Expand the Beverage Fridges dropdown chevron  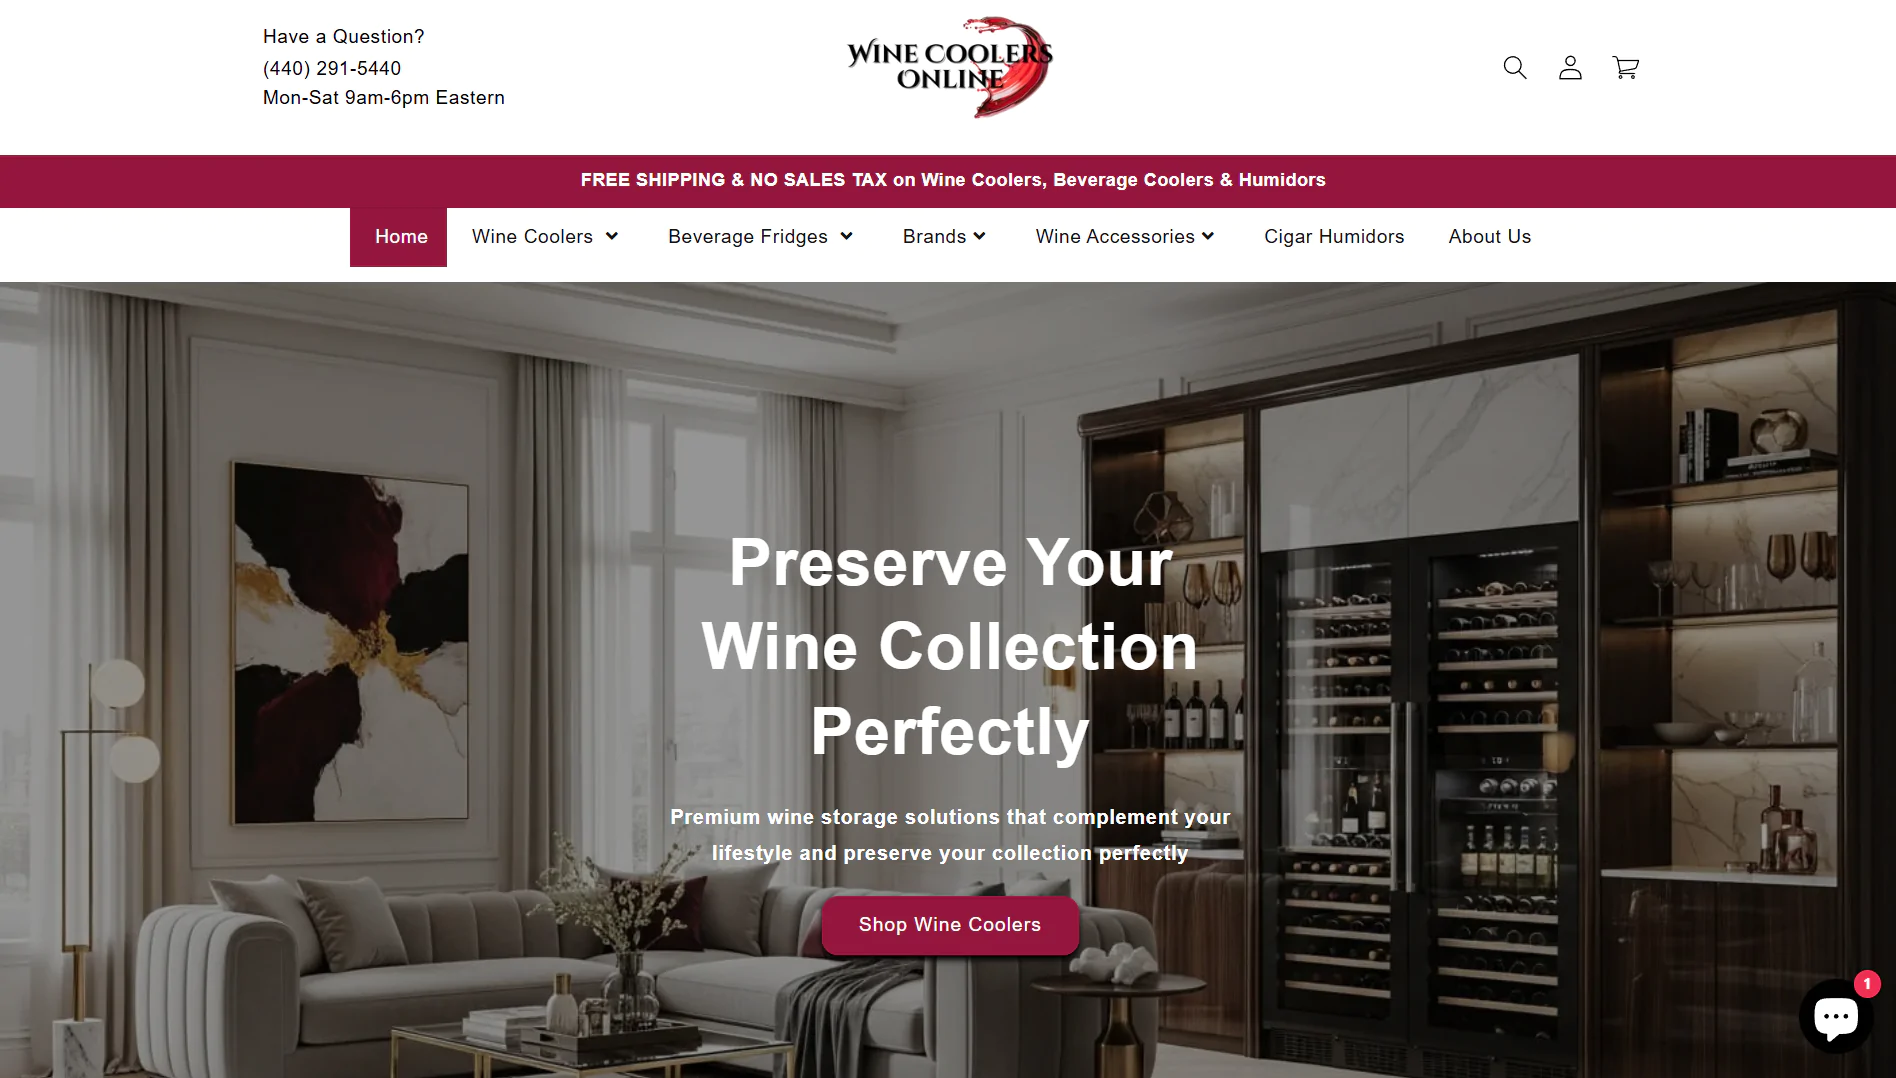[x=847, y=236]
